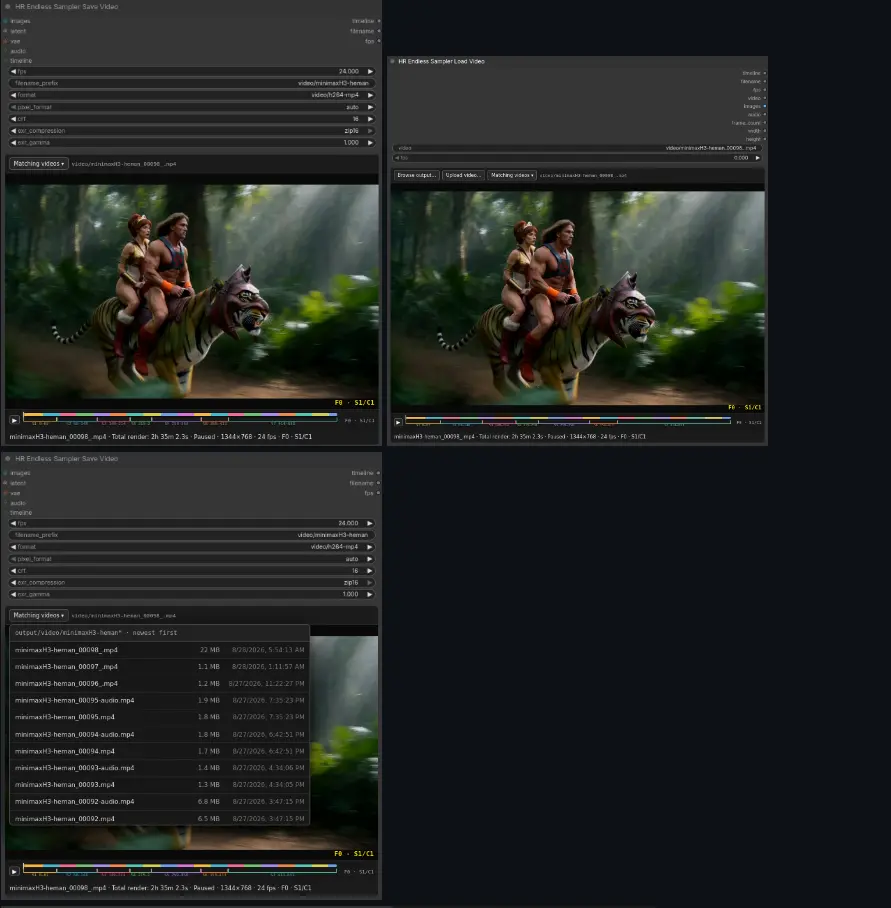Select previous pixel_format with the left arrow in bottom Save Video node
This screenshot has height=908, width=891.
(x=13, y=559)
